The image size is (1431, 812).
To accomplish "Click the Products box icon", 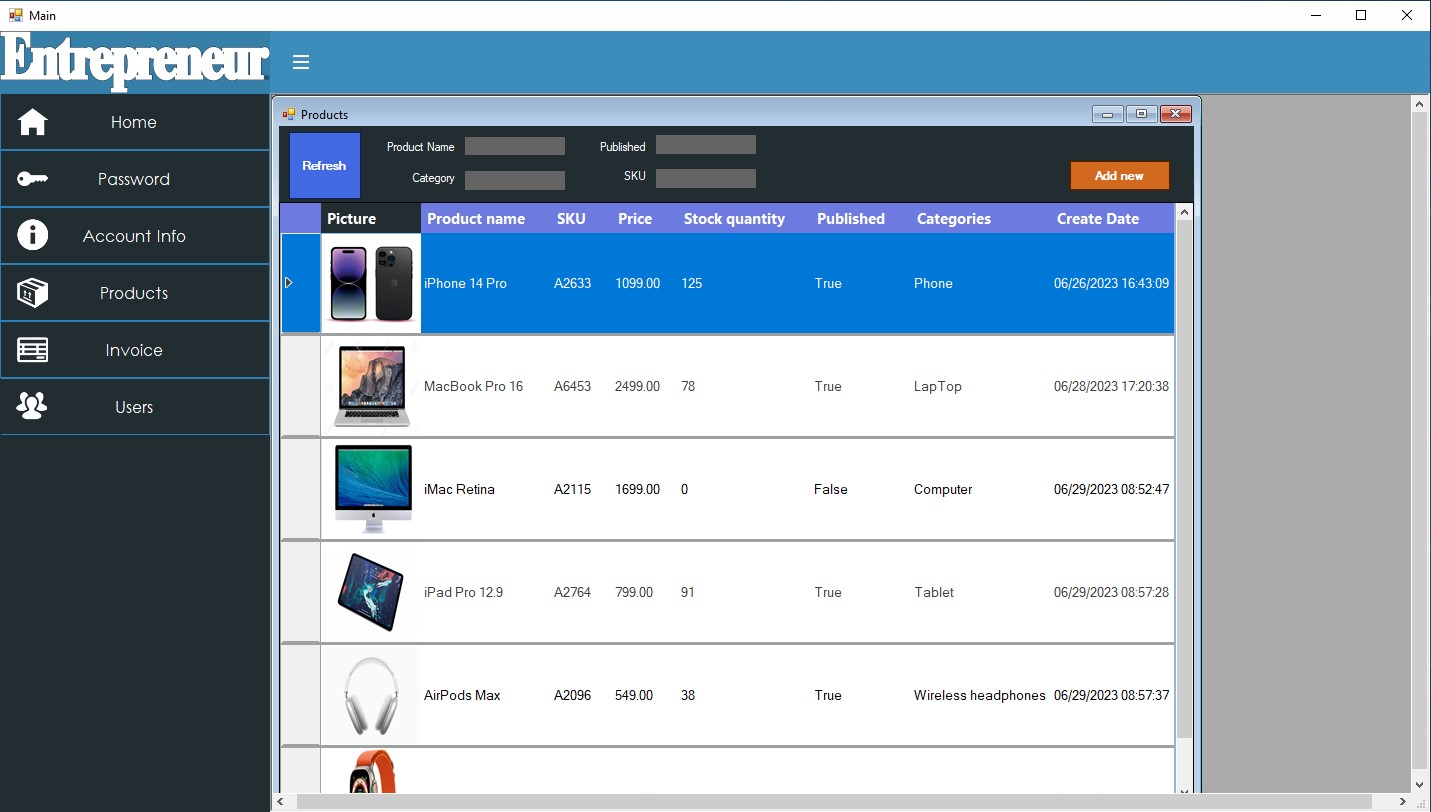I will 32,293.
